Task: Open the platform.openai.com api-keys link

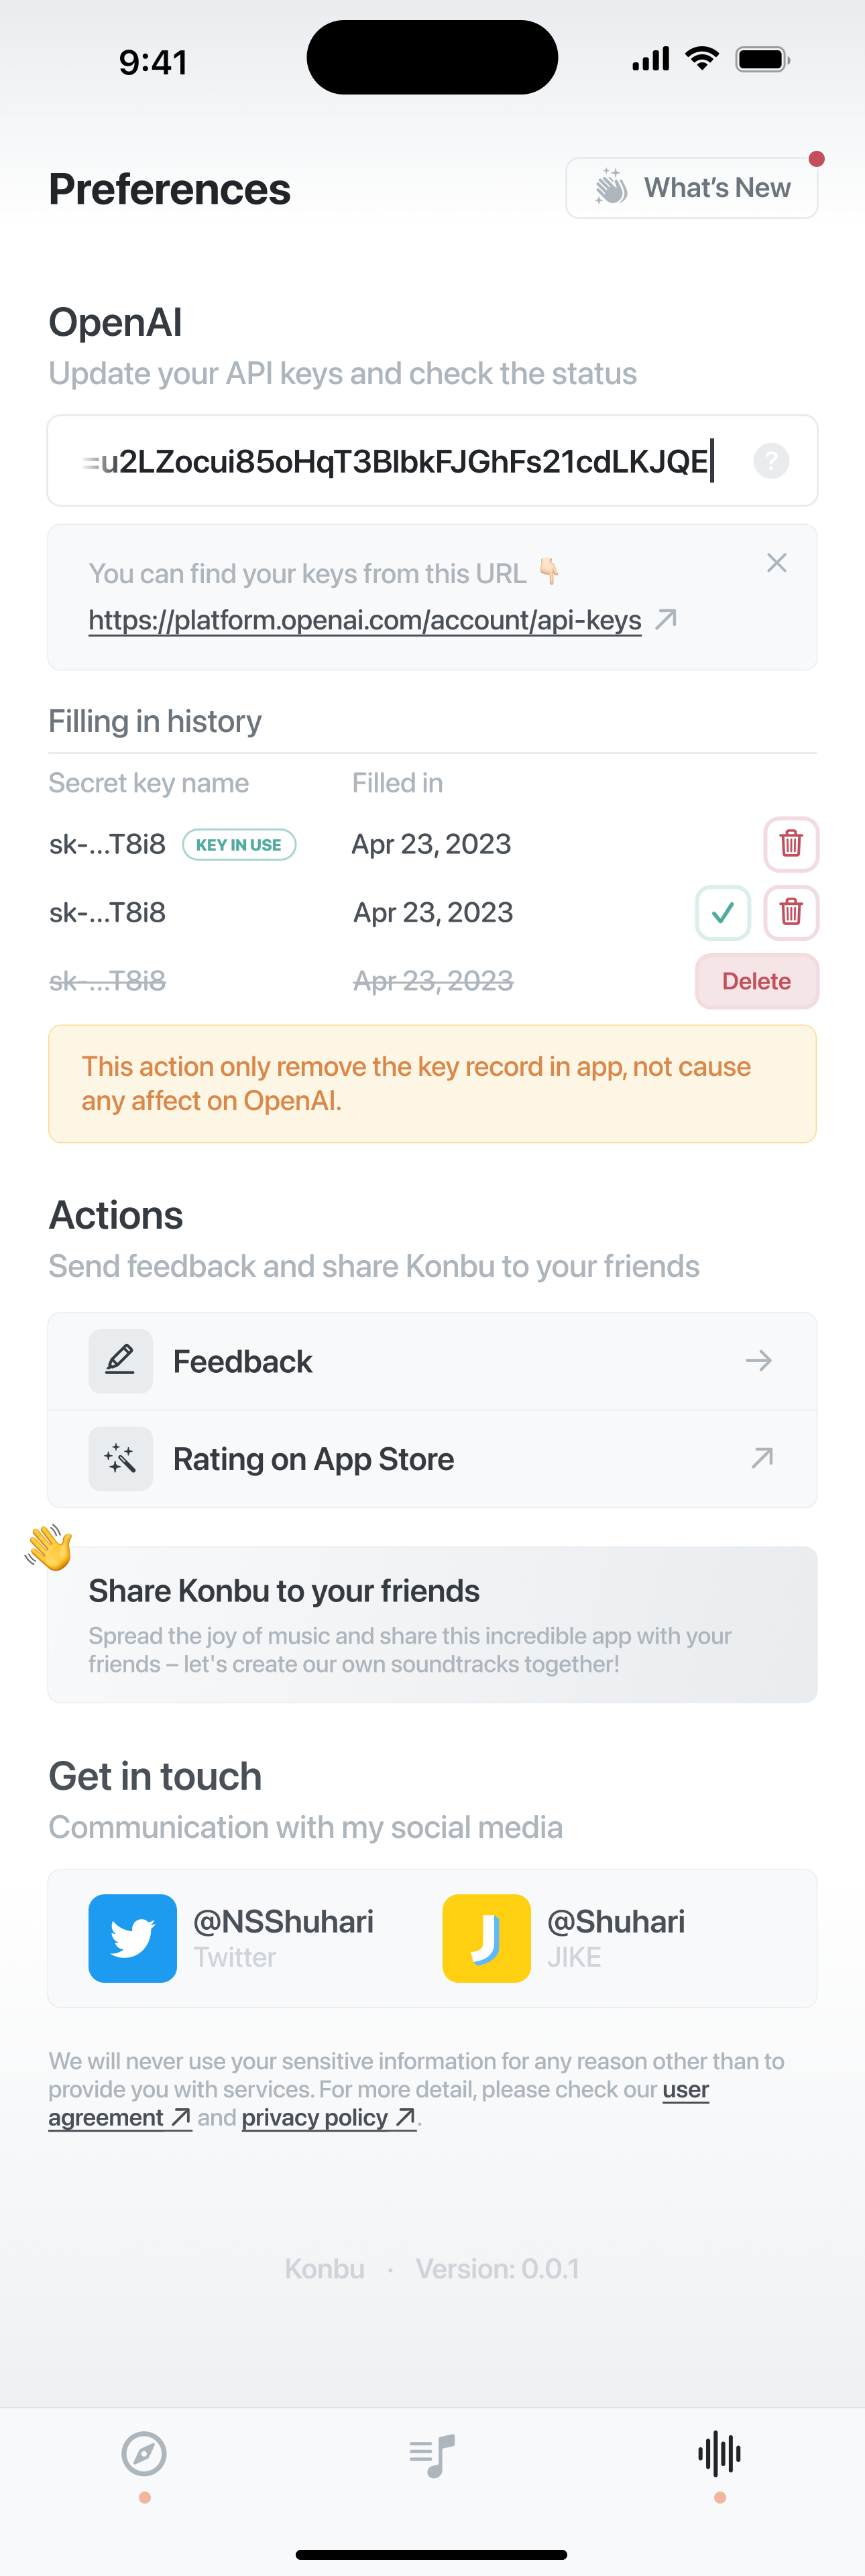Action: 365,620
